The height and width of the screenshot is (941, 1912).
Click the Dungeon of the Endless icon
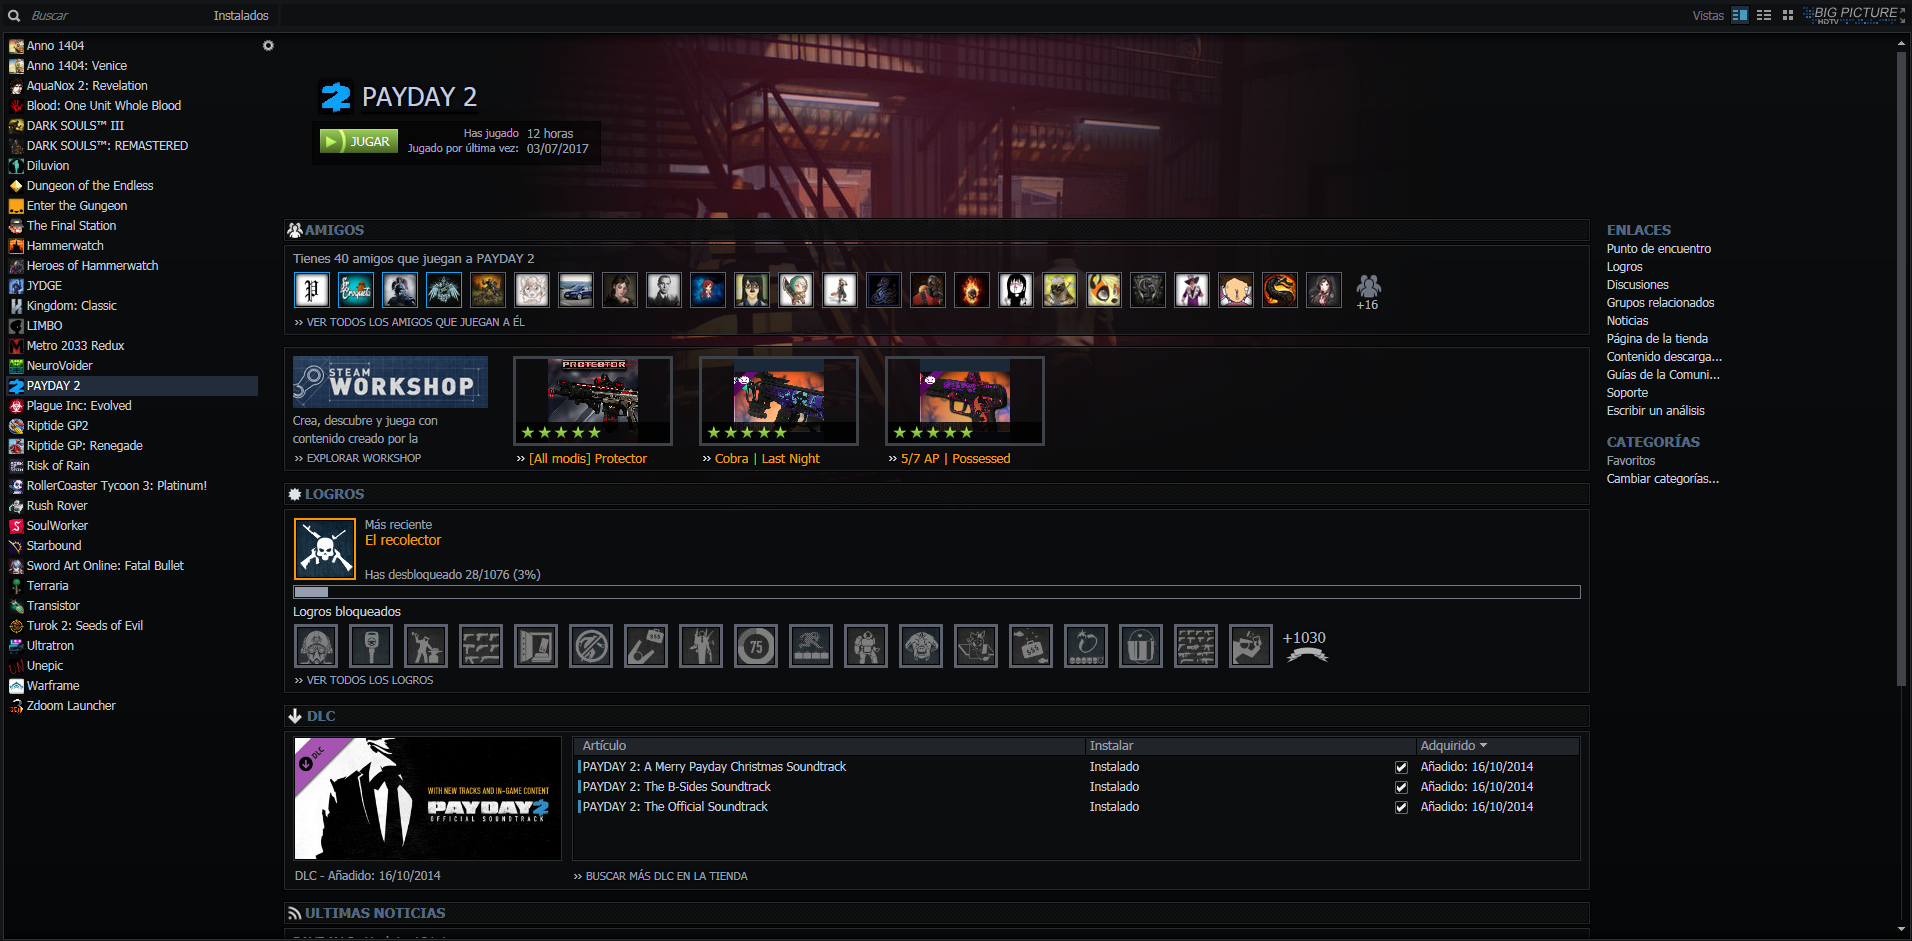[16, 186]
